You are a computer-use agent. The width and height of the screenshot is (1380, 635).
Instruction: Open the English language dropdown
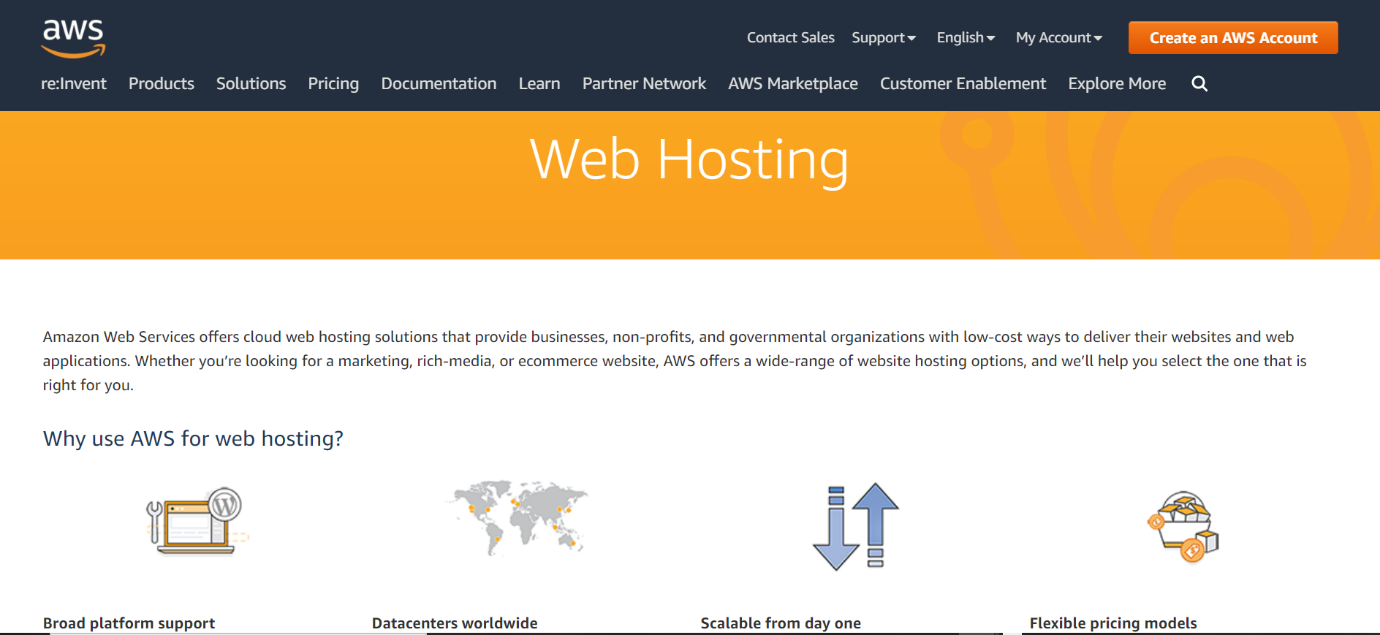click(x=966, y=38)
